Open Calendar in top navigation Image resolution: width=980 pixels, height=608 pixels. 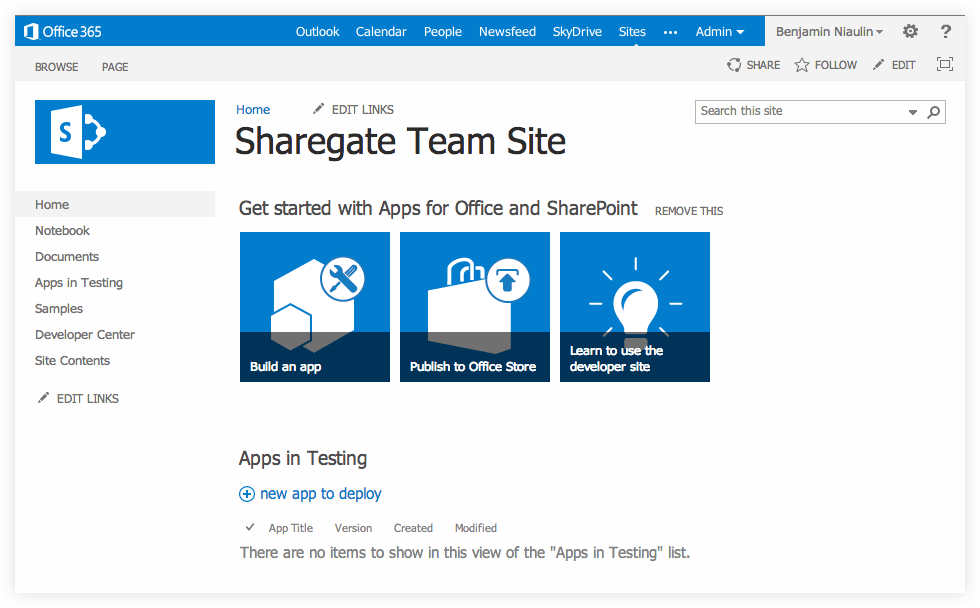click(381, 31)
